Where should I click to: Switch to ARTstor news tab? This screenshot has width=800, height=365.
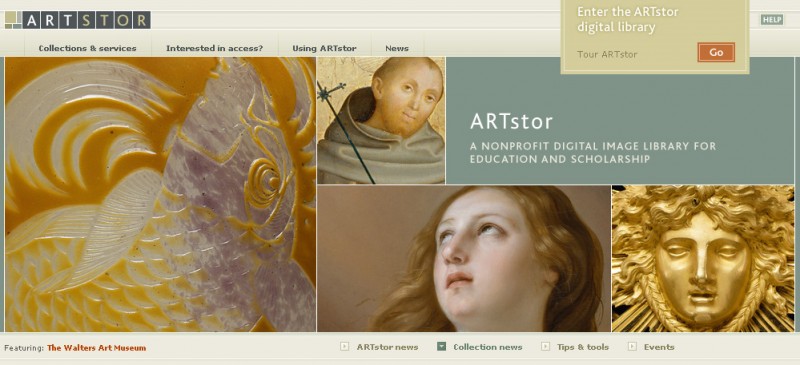[x=387, y=347]
